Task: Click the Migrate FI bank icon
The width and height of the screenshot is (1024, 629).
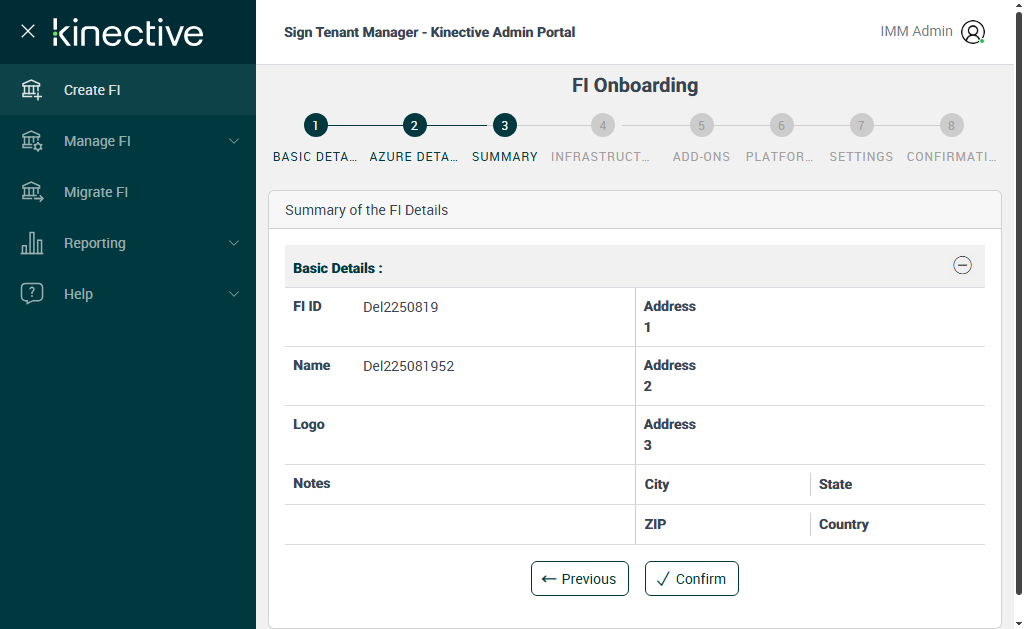Action: pyautogui.click(x=32, y=192)
